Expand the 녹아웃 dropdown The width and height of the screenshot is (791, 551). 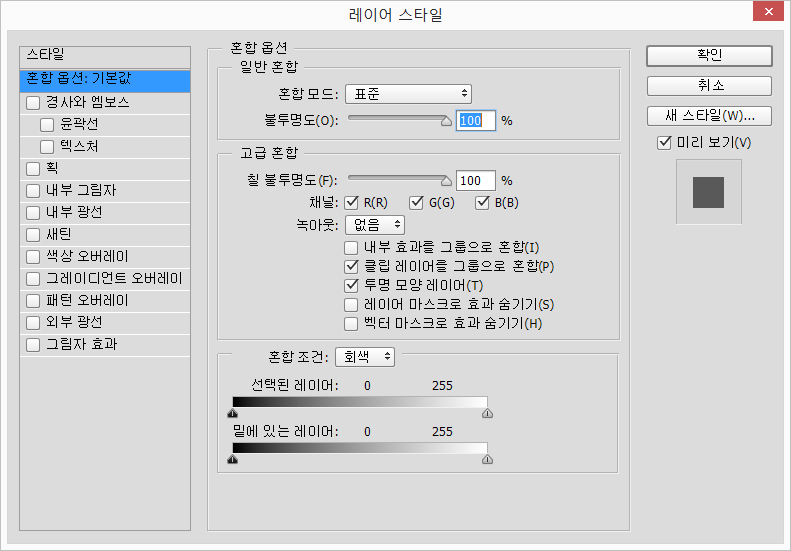[375, 225]
